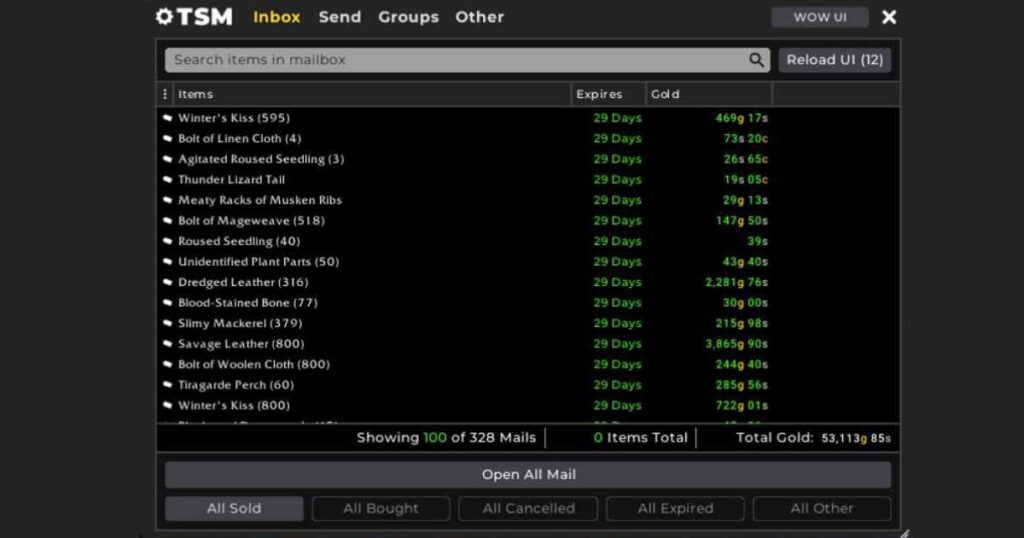Image resolution: width=1024 pixels, height=538 pixels.
Task: Choose the All Expired filter button
Action: click(x=675, y=508)
